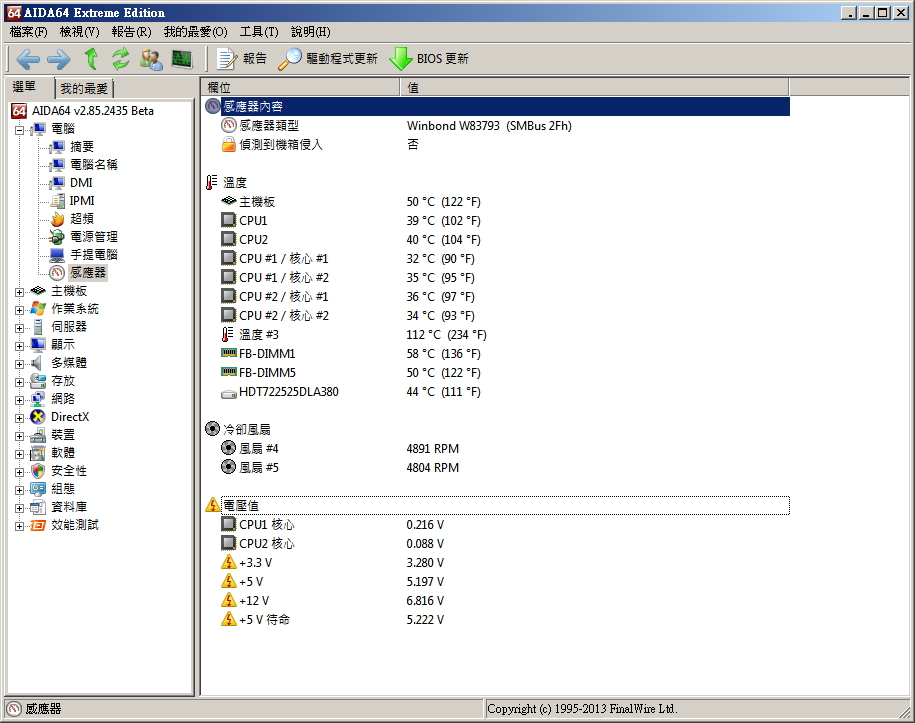Open the 工具(T) menu
Screen dimensions: 915x723
coord(259,32)
